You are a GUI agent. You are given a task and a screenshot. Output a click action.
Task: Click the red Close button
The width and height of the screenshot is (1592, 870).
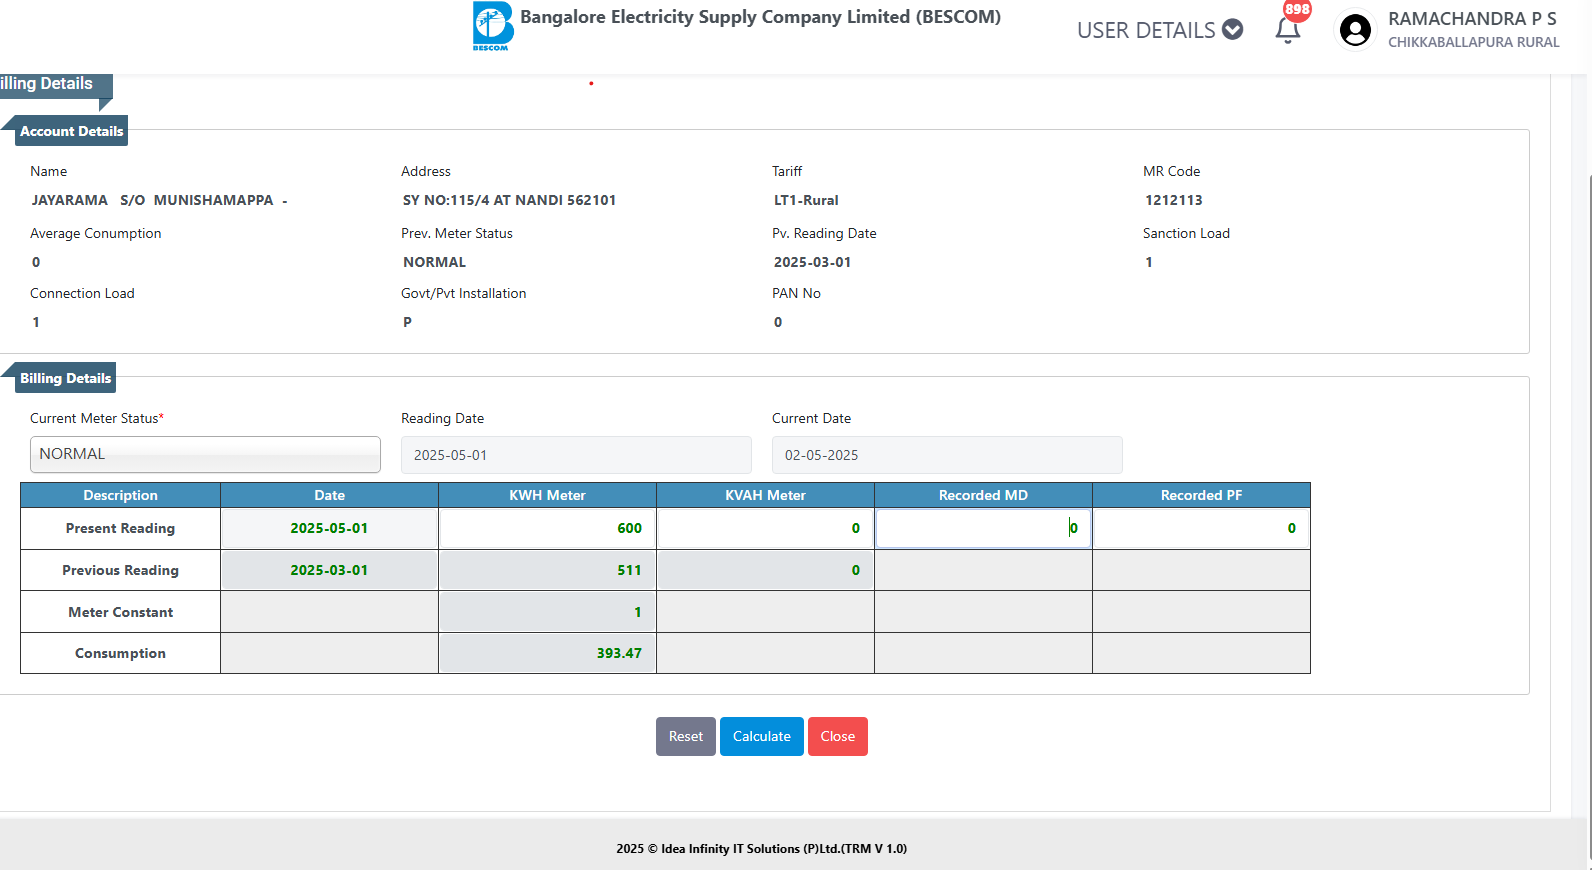tap(838, 736)
